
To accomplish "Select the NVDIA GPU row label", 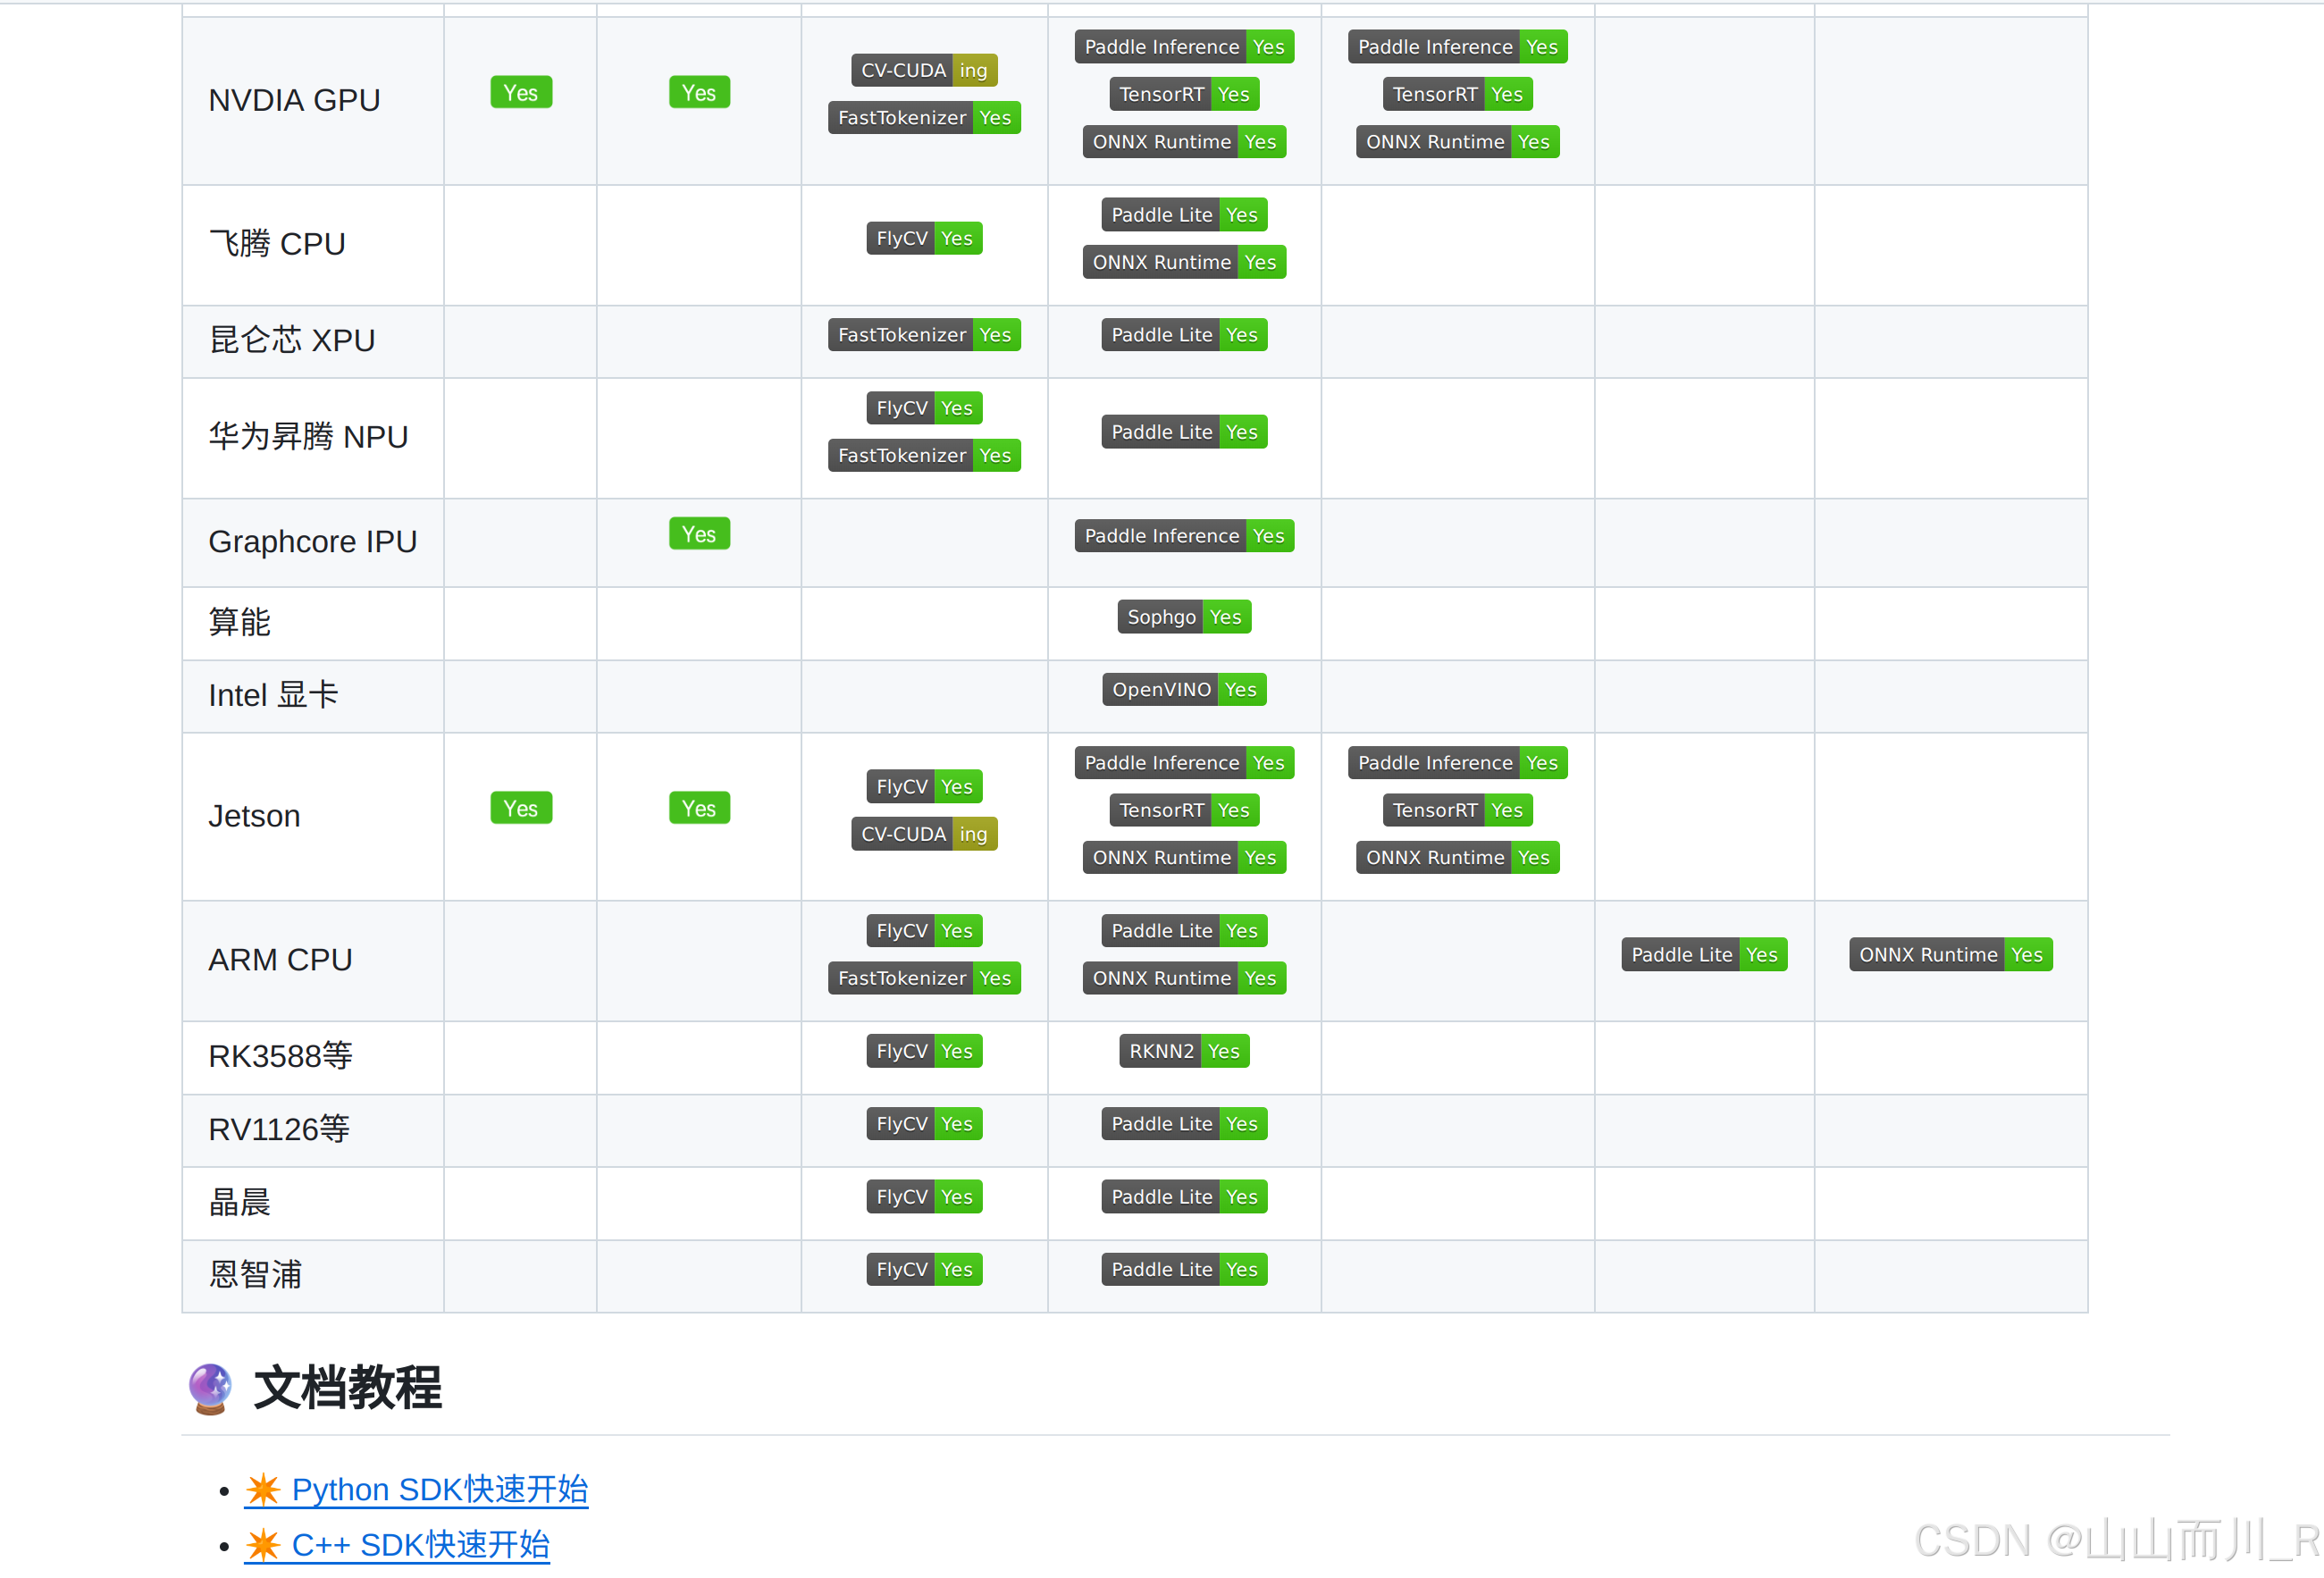I will [294, 100].
